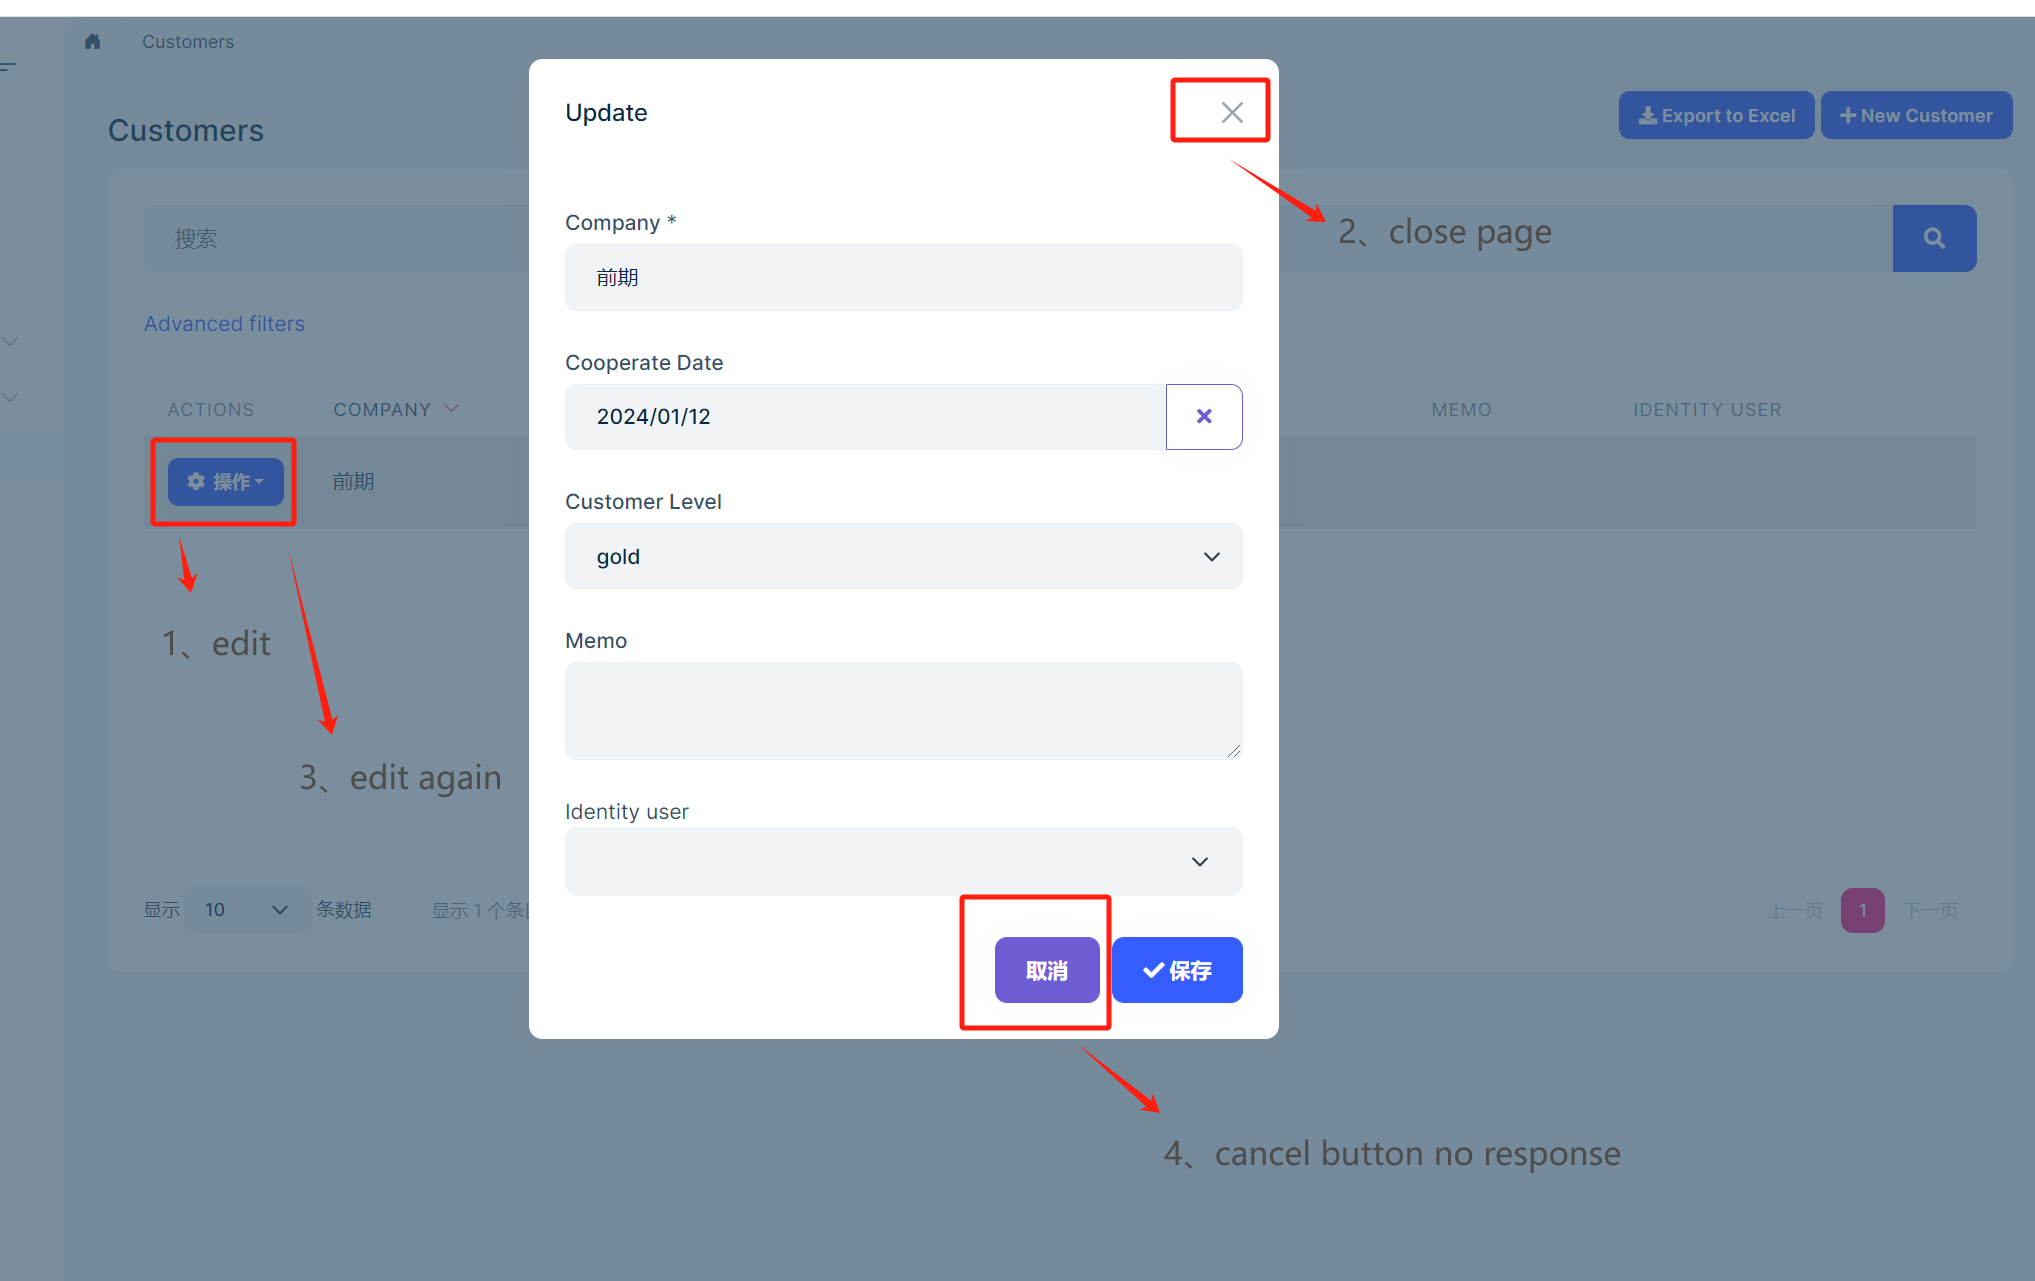Sort by the Company column header
Screen dimensions: 2035x1281
click(x=383, y=410)
